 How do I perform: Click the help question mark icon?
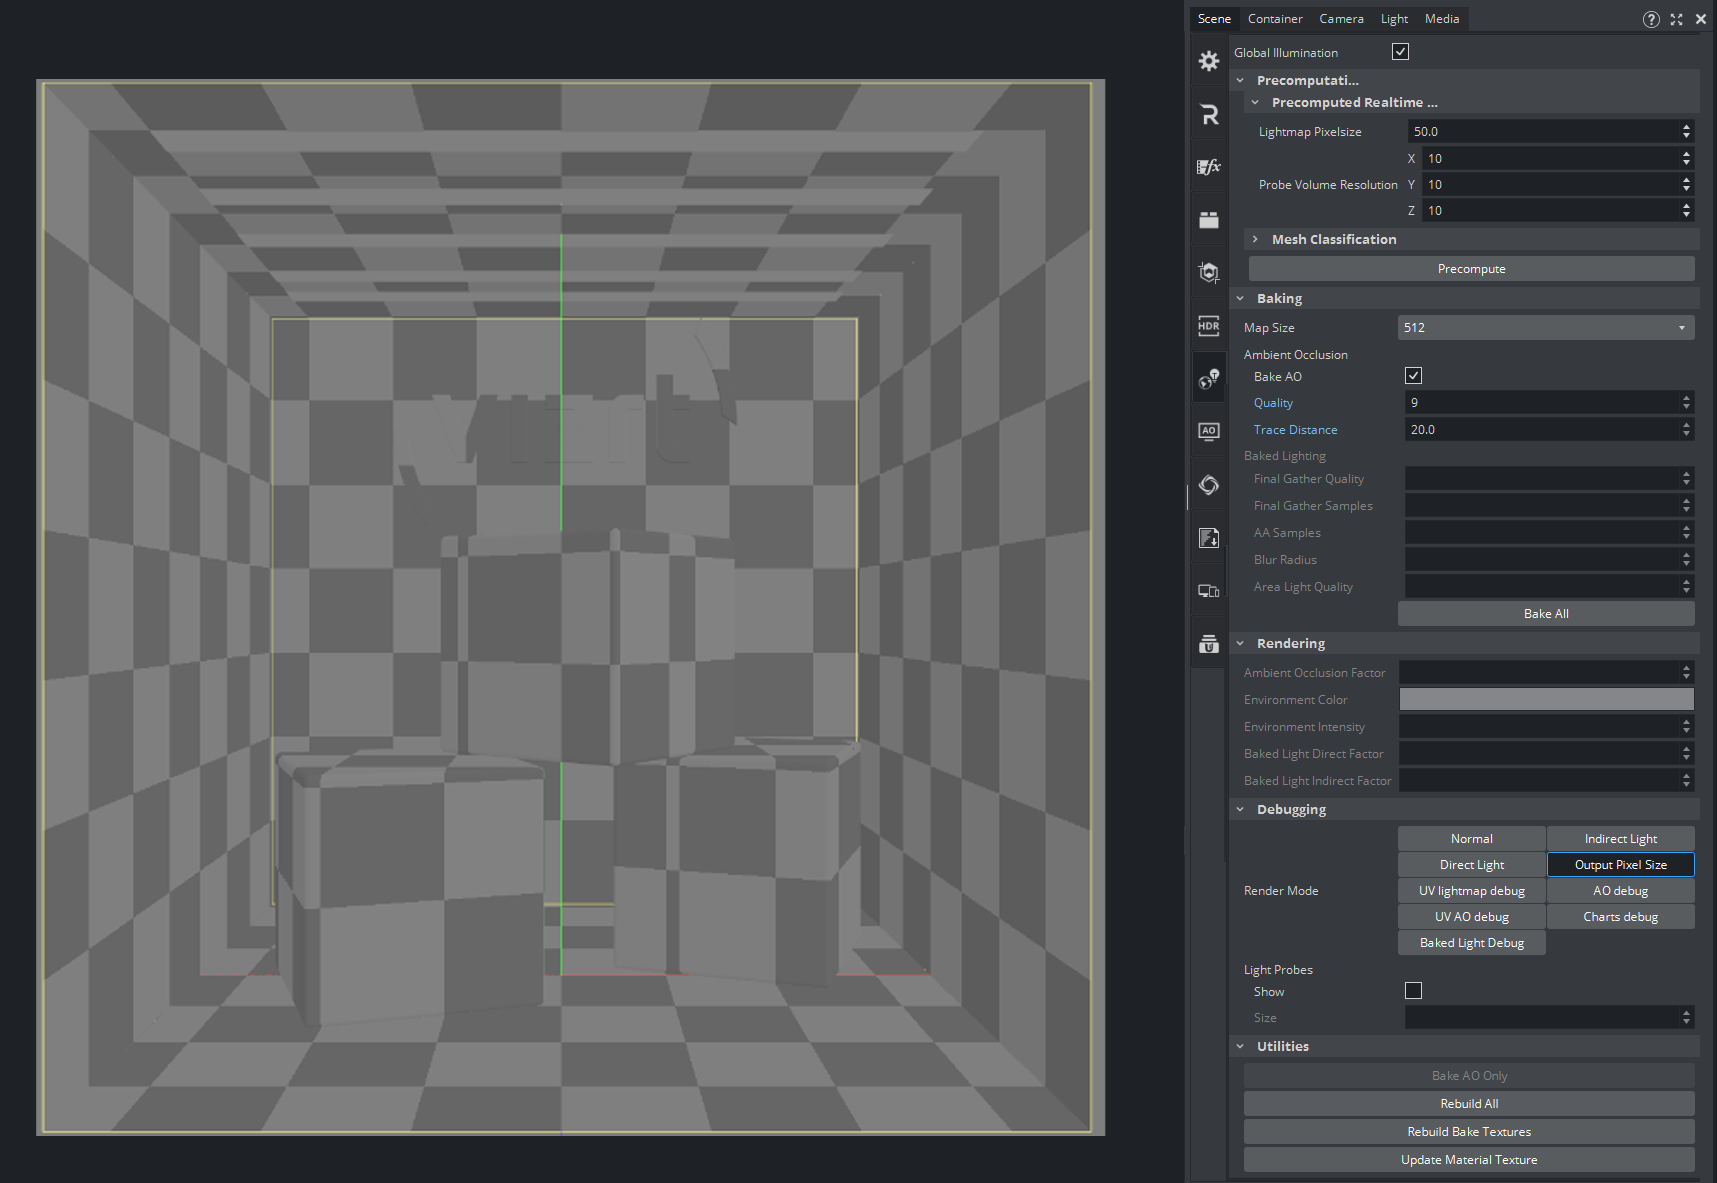[1651, 19]
